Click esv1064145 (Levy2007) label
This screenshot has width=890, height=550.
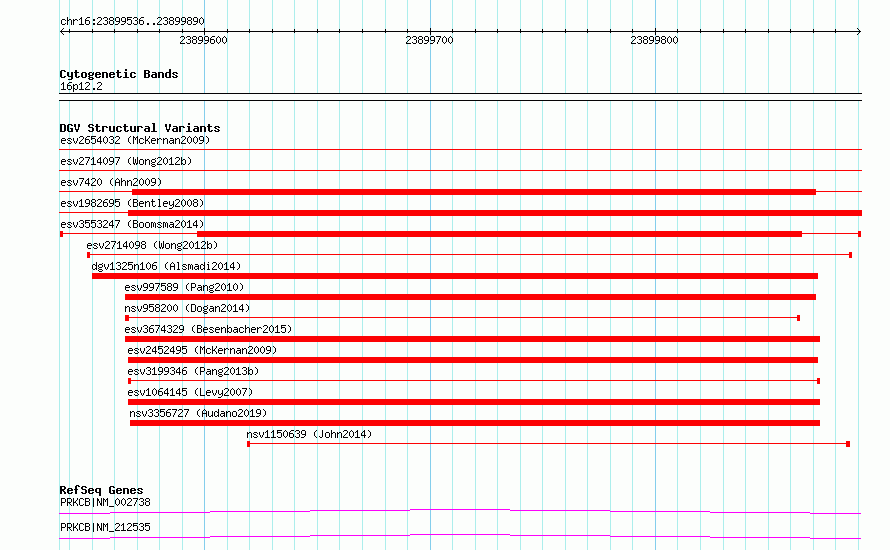coord(190,392)
